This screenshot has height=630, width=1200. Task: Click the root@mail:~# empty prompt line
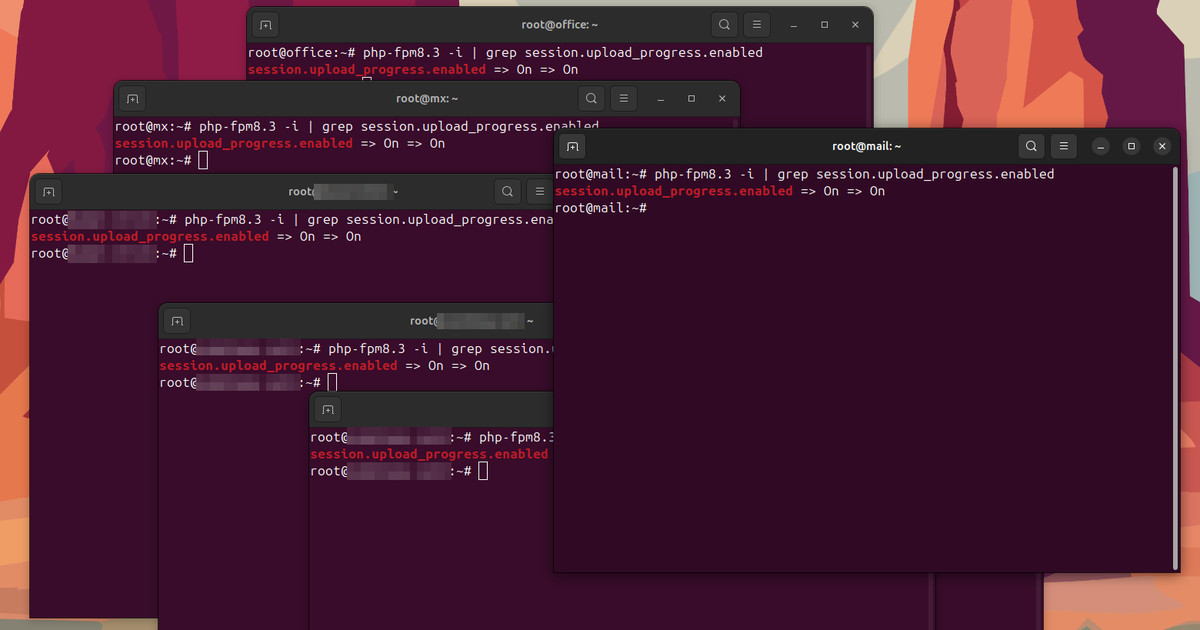601,208
